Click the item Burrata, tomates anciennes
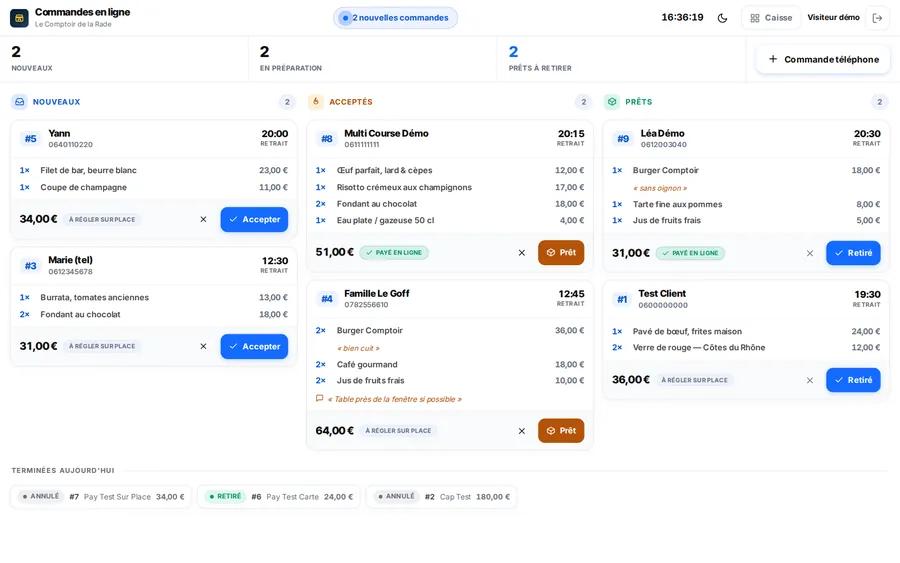 point(94,297)
